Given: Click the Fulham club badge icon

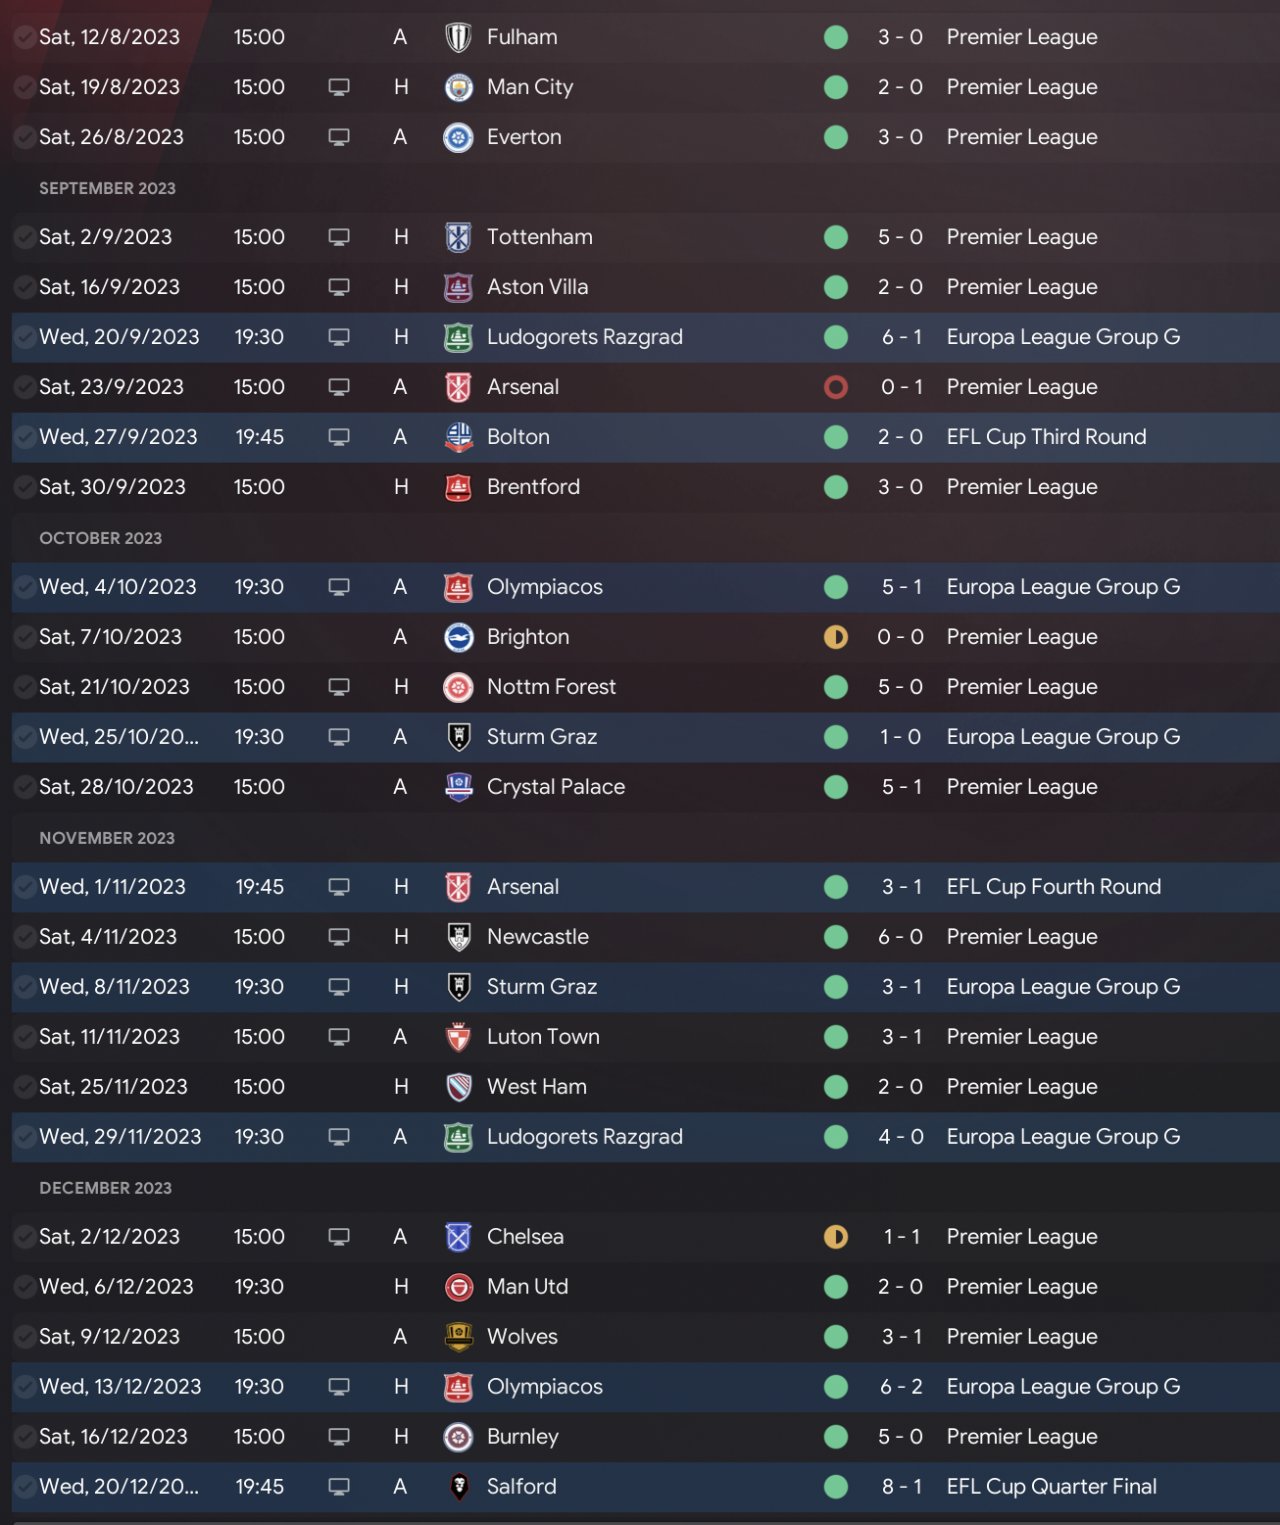Looking at the screenshot, I should click(x=458, y=38).
